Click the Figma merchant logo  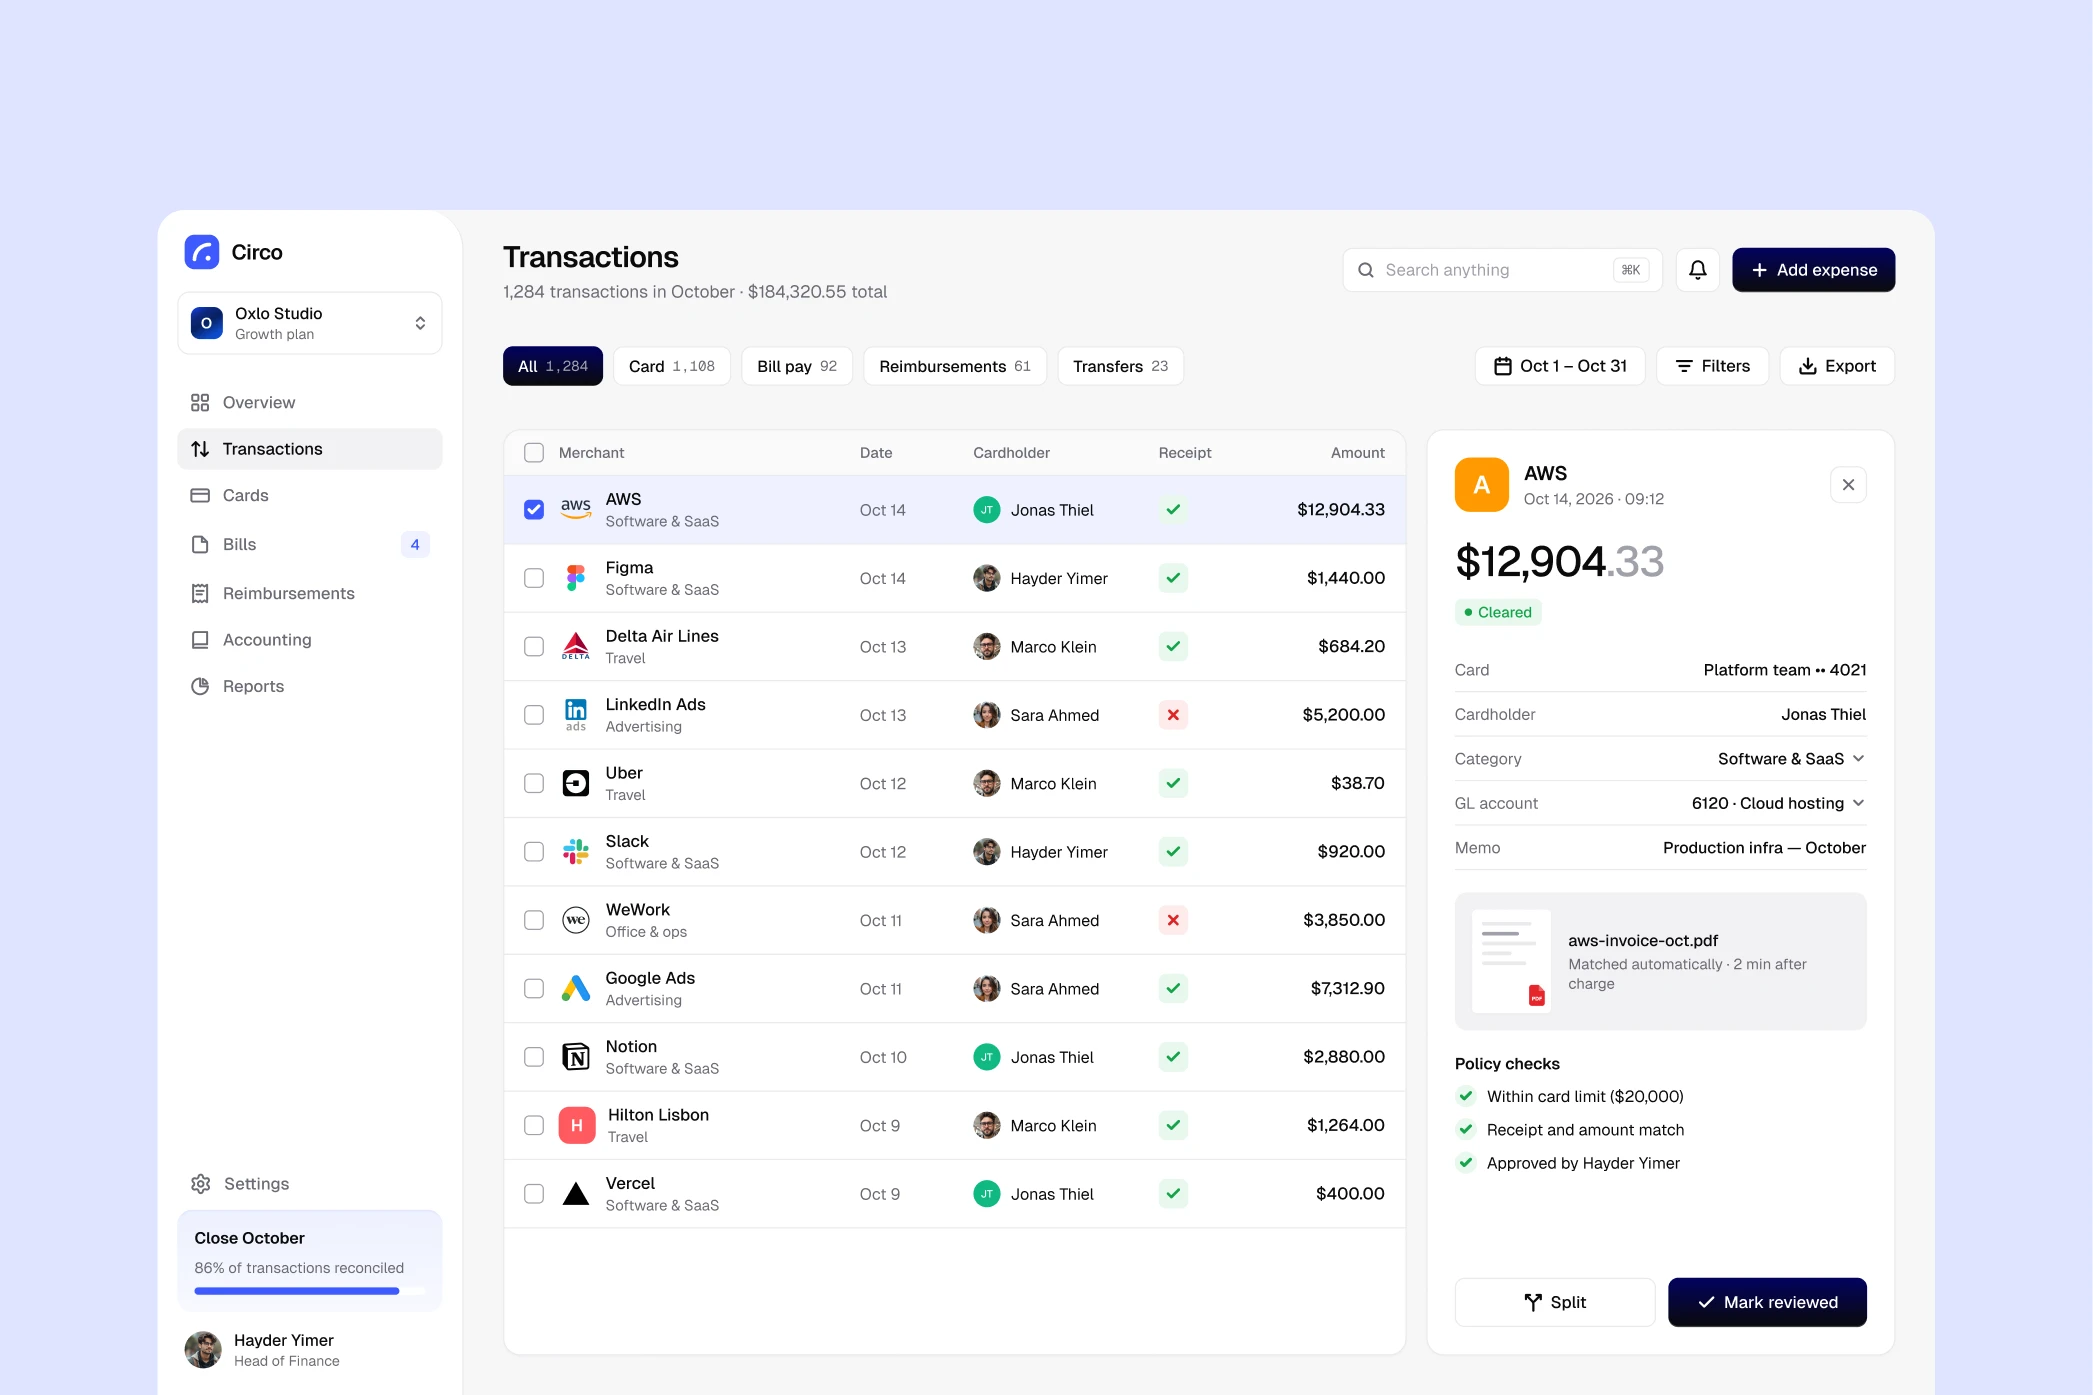[x=576, y=578]
